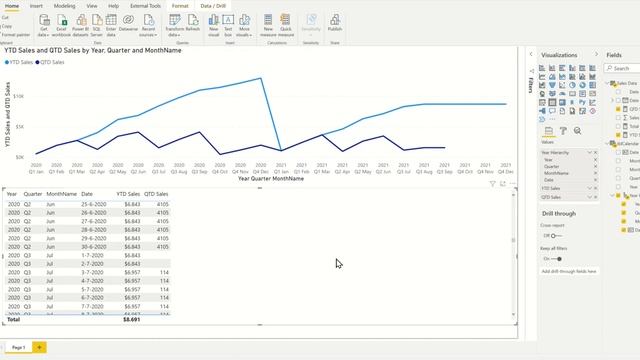The image size is (640, 360).
Task: Toggle Keep all filters switch
Action: [556, 259]
